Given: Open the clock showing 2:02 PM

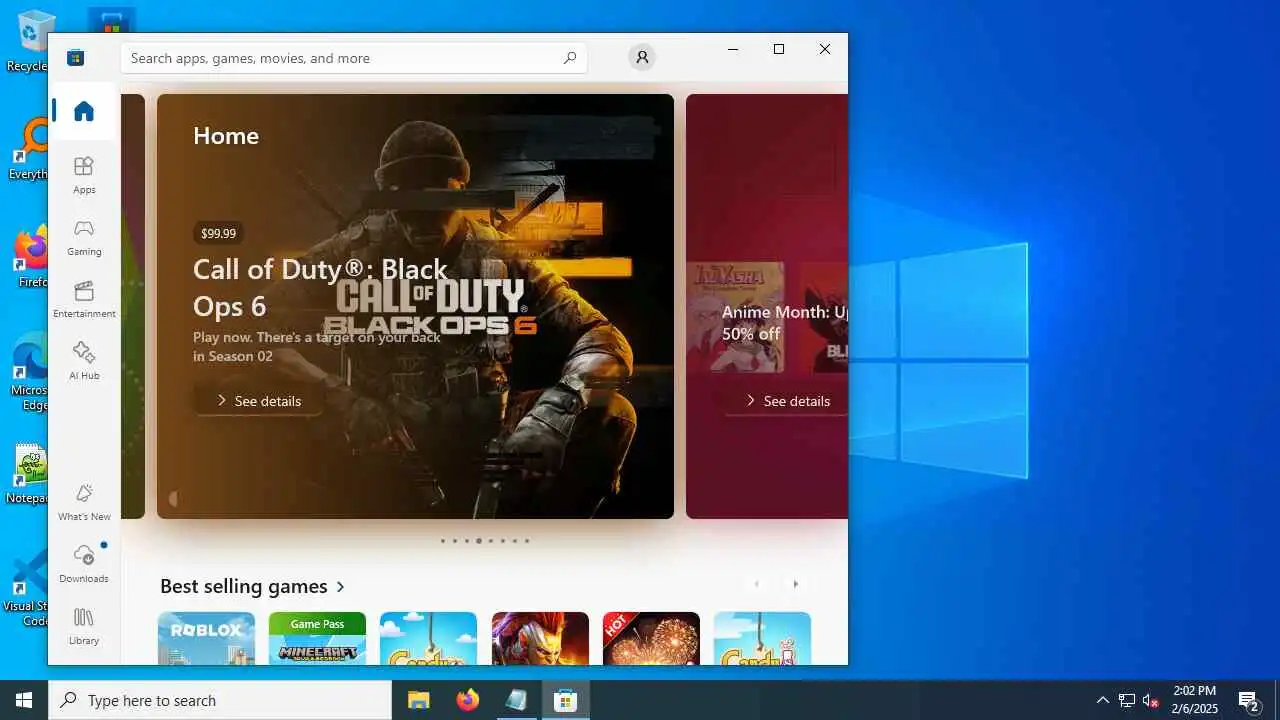Looking at the screenshot, I should (1194, 700).
